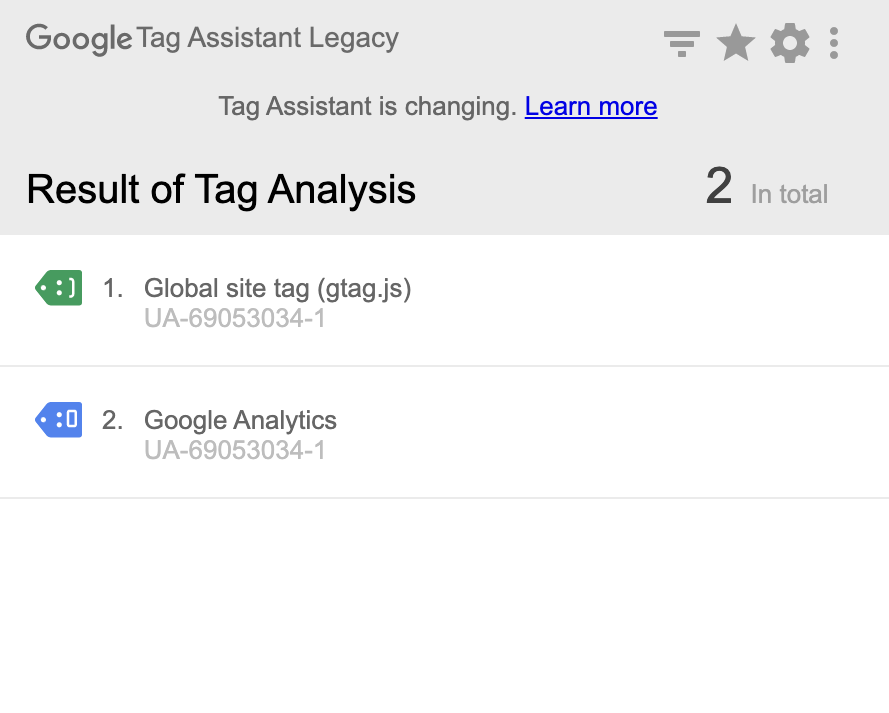The width and height of the screenshot is (889, 713).
Task: Click the star favorite icon
Action: point(735,43)
